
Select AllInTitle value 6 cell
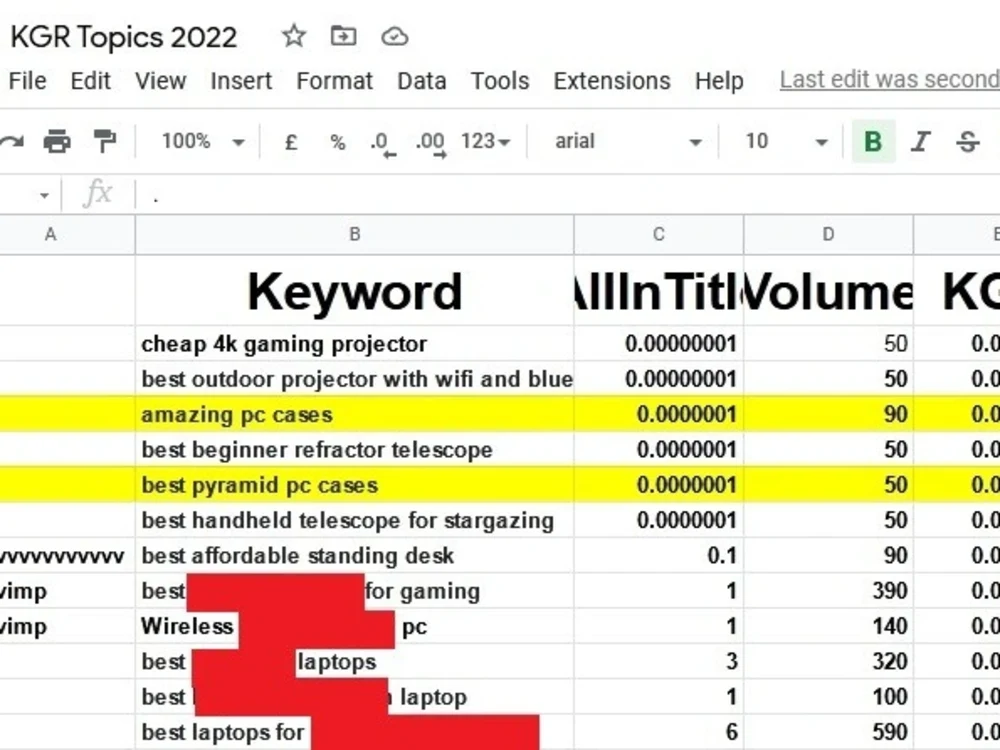(659, 732)
